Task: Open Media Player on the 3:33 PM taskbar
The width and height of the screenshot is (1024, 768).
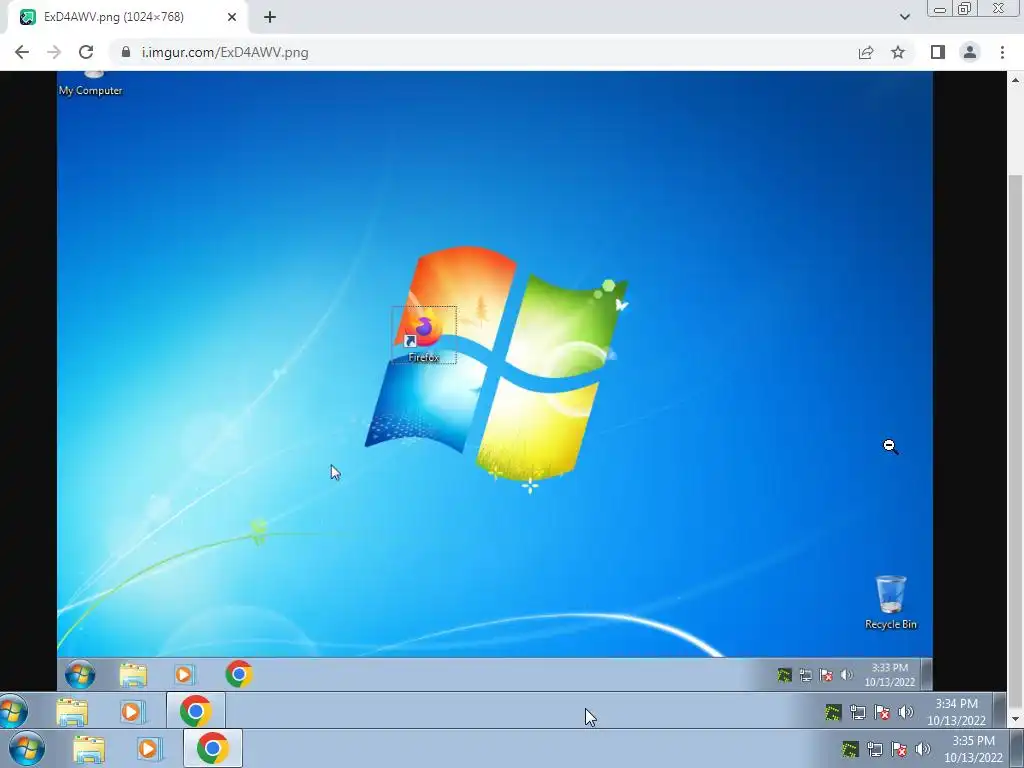Action: (x=185, y=675)
